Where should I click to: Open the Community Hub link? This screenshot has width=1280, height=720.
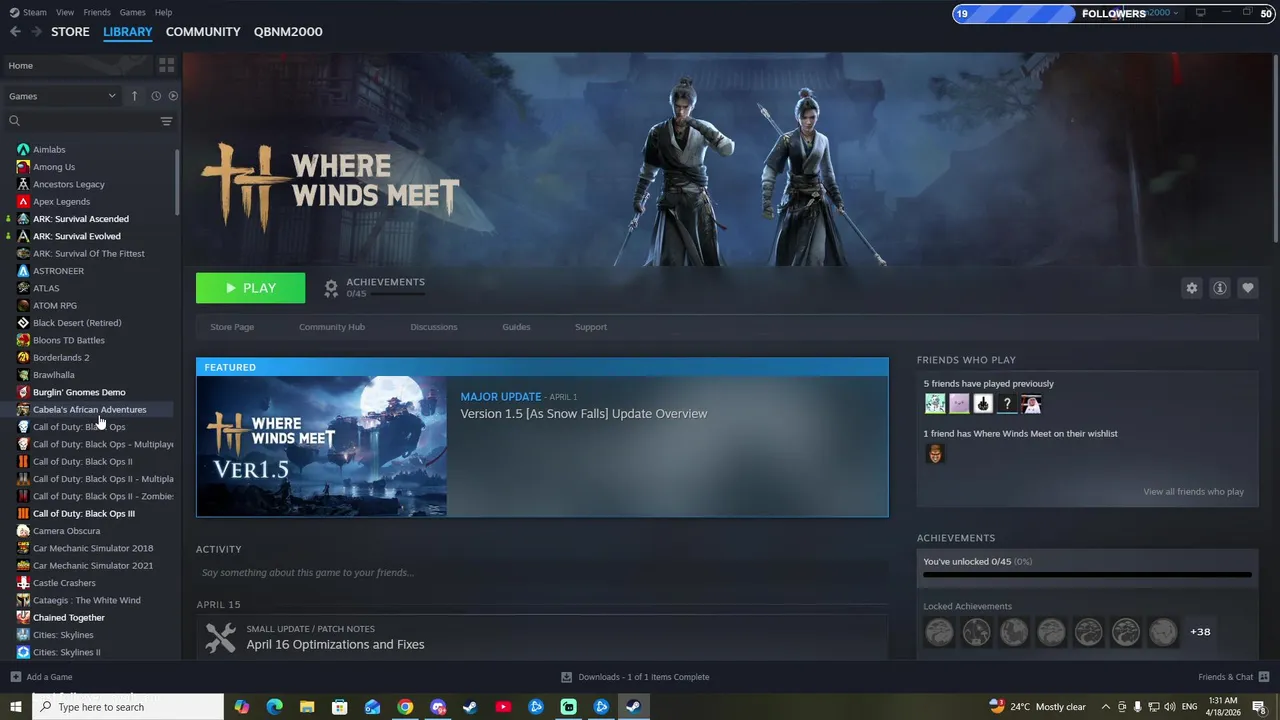point(332,327)
